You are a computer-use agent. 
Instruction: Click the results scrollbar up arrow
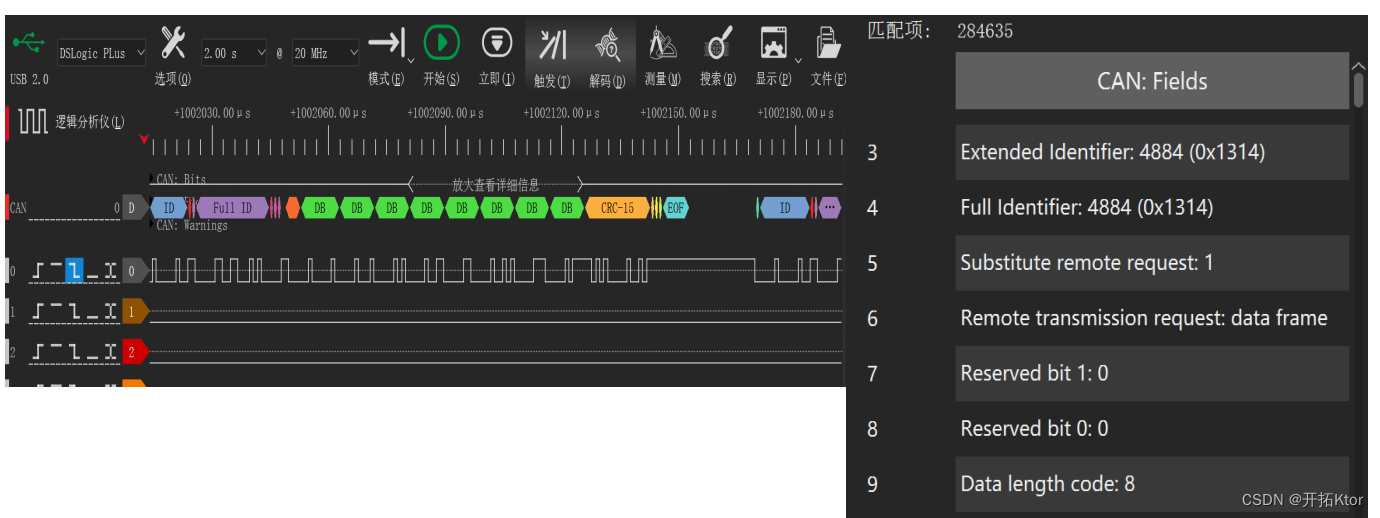coord(1358,66)
